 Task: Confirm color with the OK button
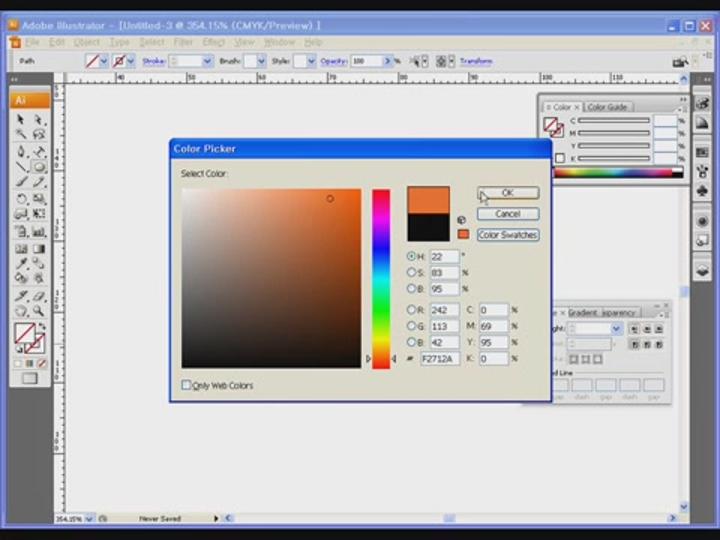point(508,193)
